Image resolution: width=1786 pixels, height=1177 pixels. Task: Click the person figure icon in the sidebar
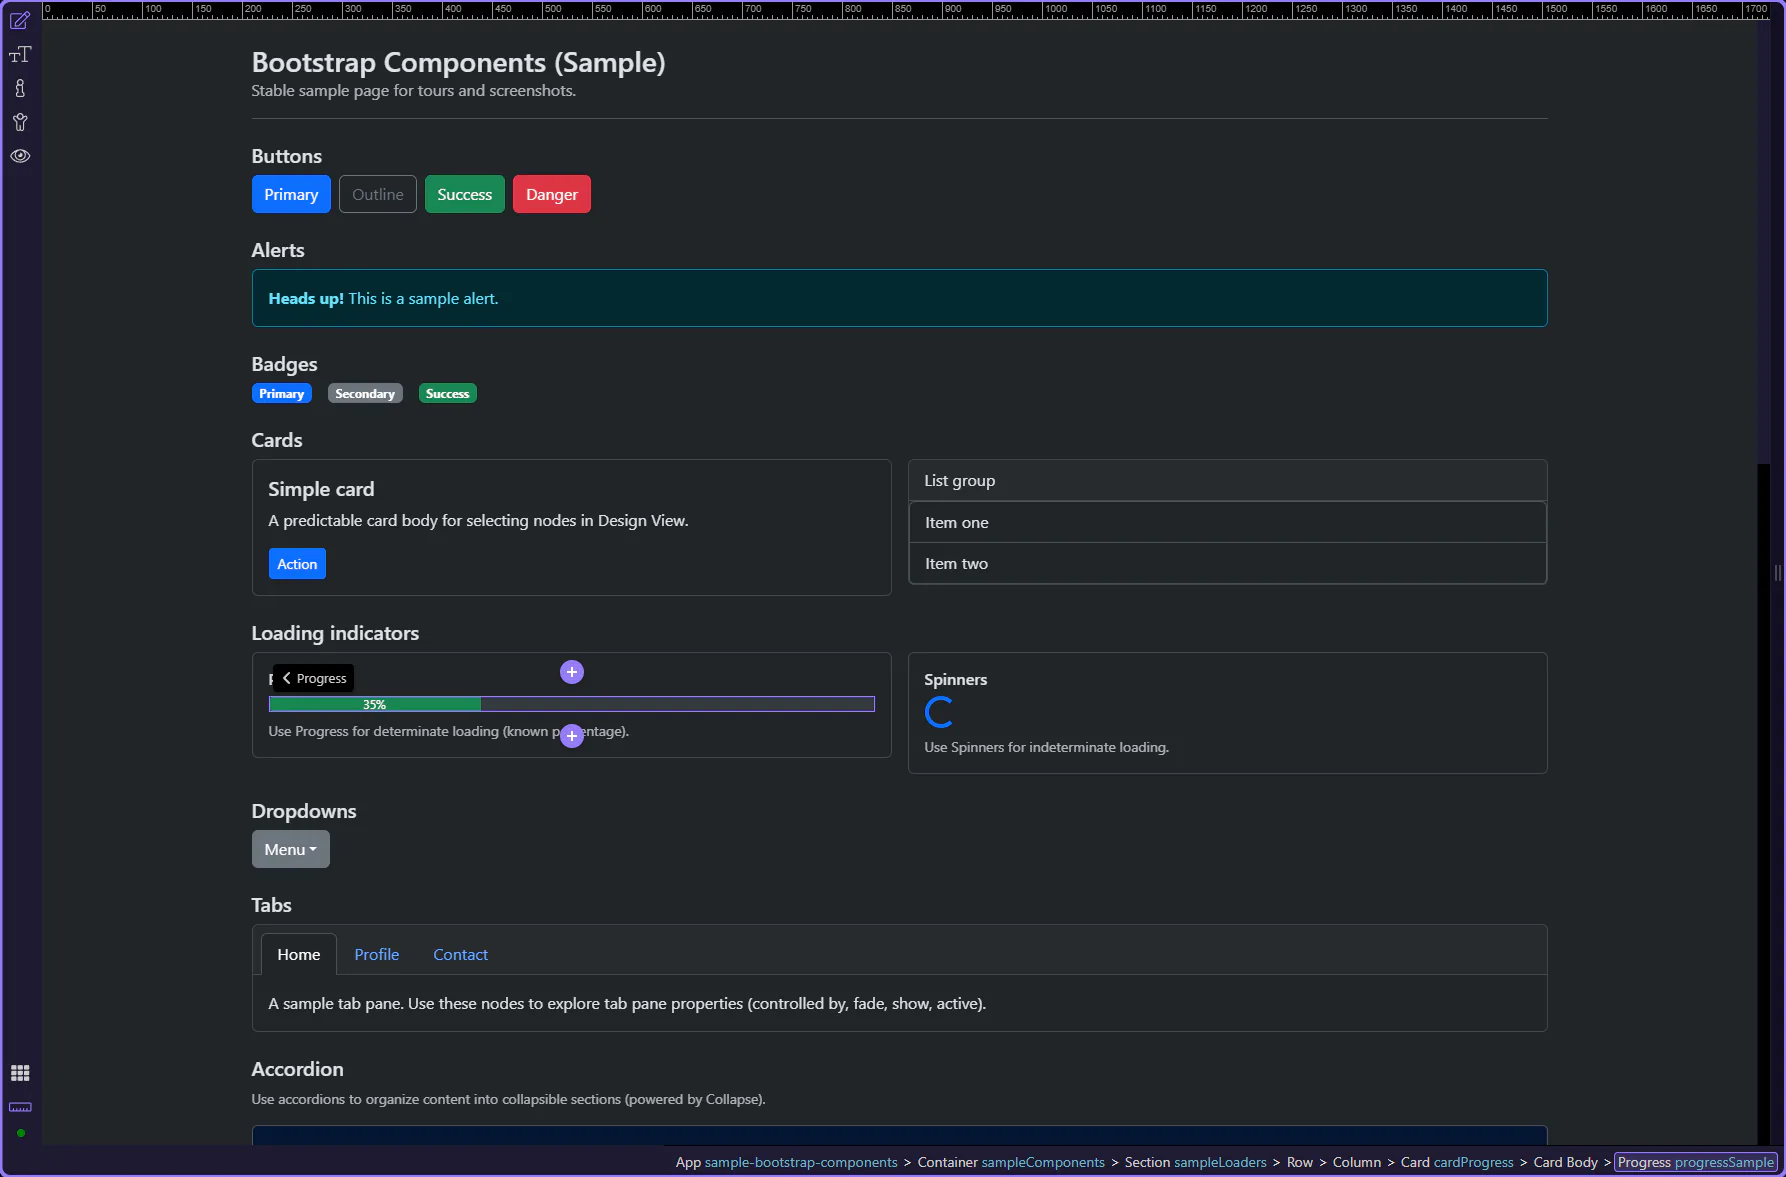tap(20, 123)
